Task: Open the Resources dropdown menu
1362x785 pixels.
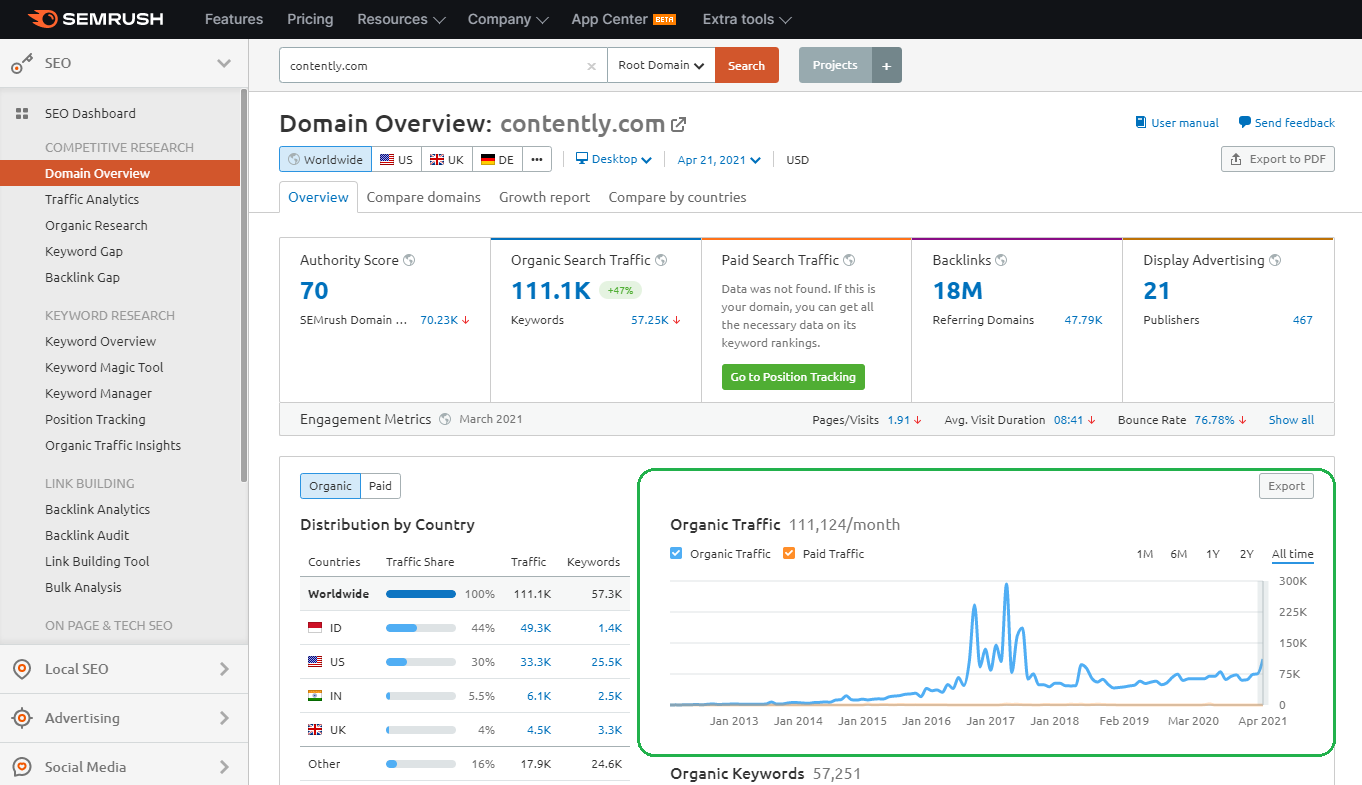Action: pos(401,19)
